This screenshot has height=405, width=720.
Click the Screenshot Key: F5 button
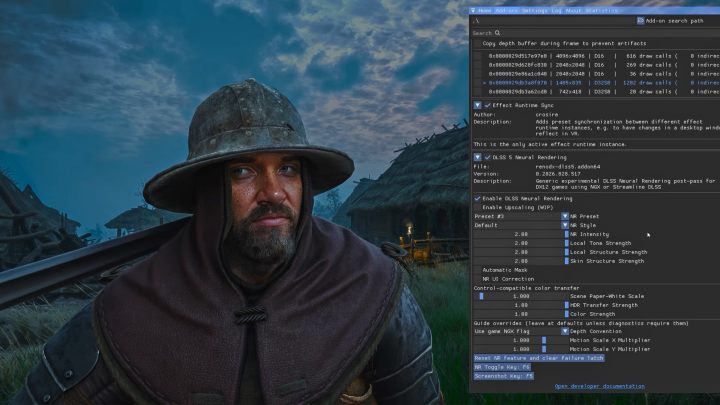point(504,376)
